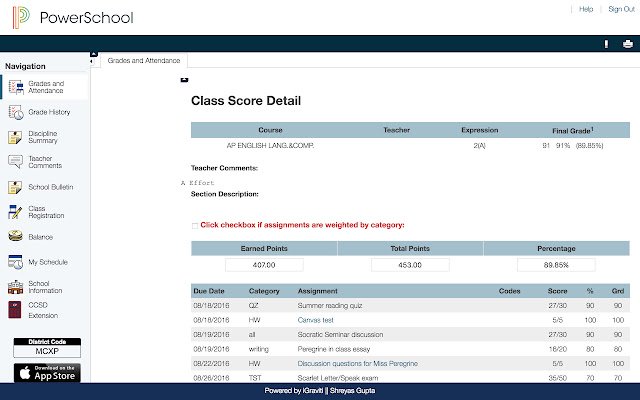Click the MCXP district code box
The image size is (640, 400).
pos(47,351)
